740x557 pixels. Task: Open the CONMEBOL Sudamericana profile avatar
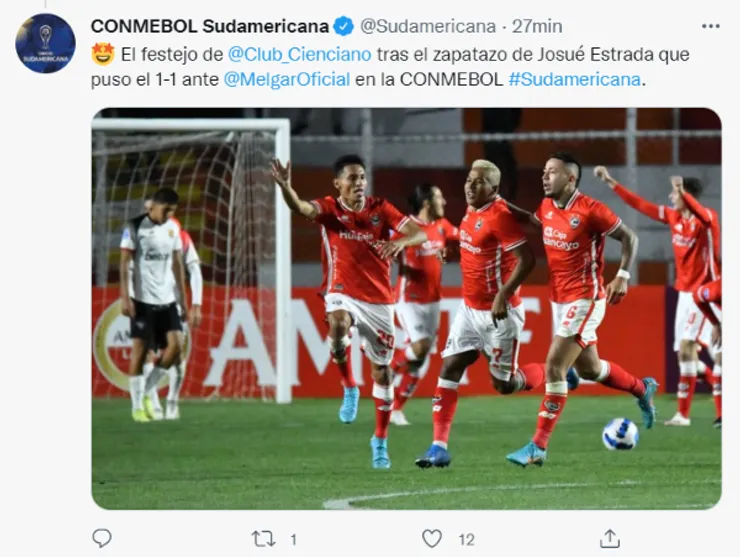pos(45,43)
